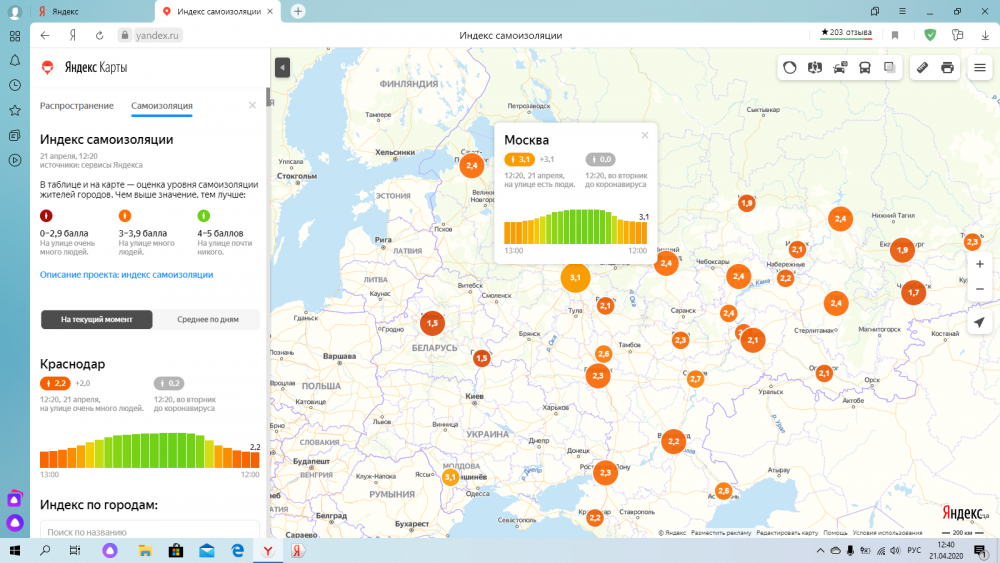Open the hamburger menu on map
Screen dimensions: 1000x563
(x=980, y=68)
